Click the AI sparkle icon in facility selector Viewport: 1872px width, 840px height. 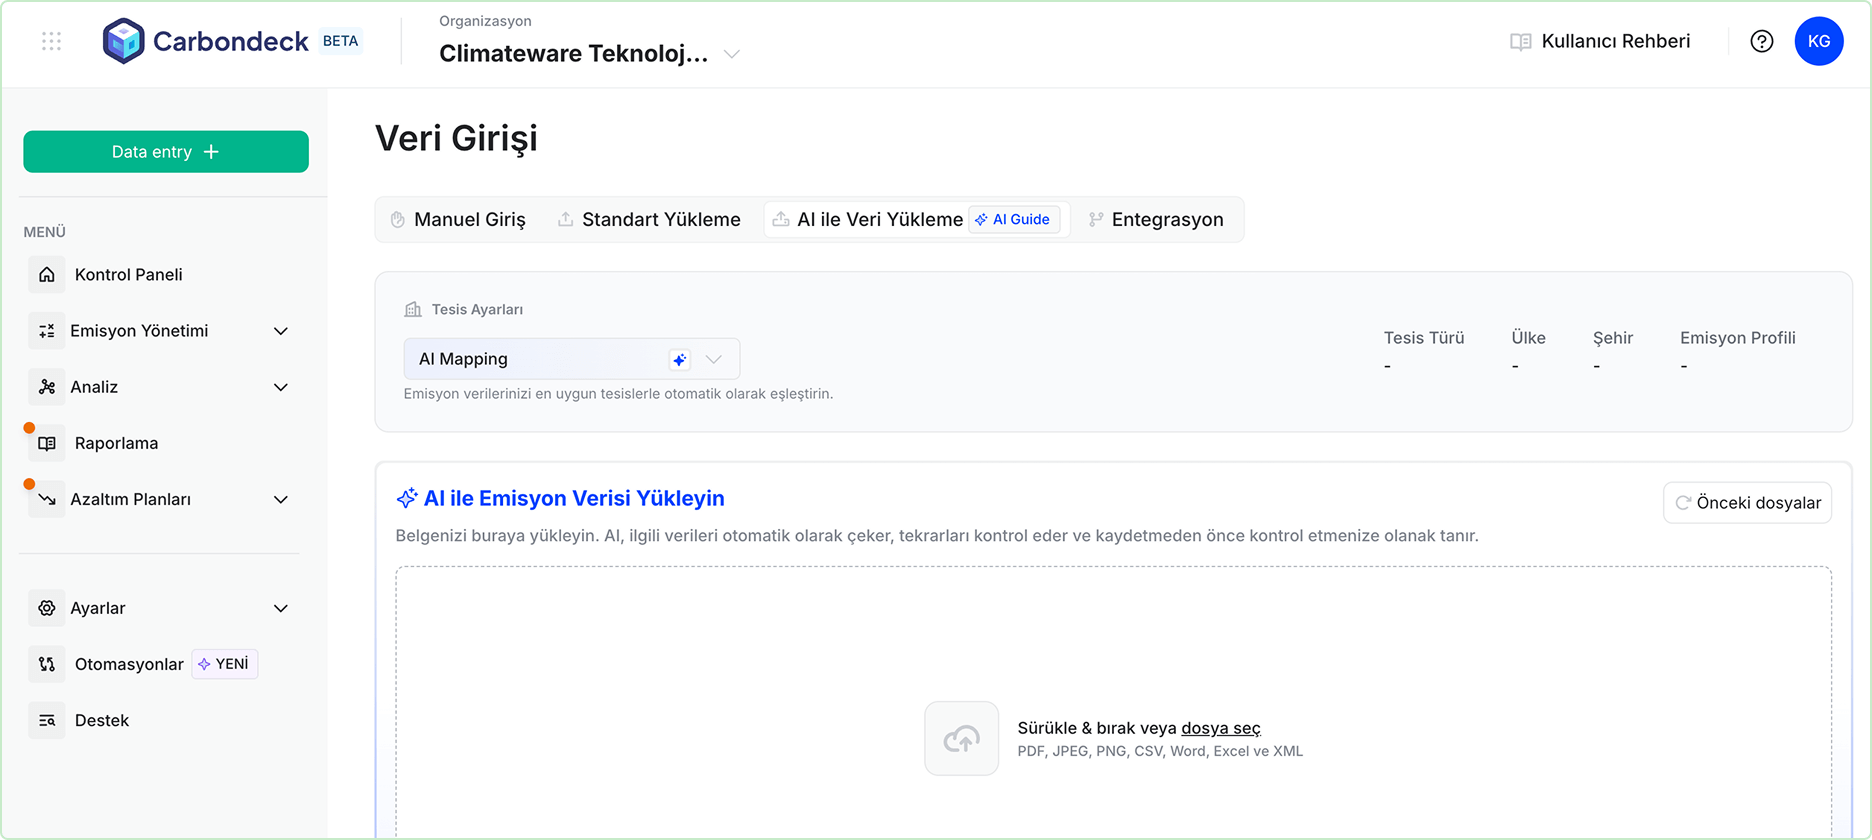point(679,359)
